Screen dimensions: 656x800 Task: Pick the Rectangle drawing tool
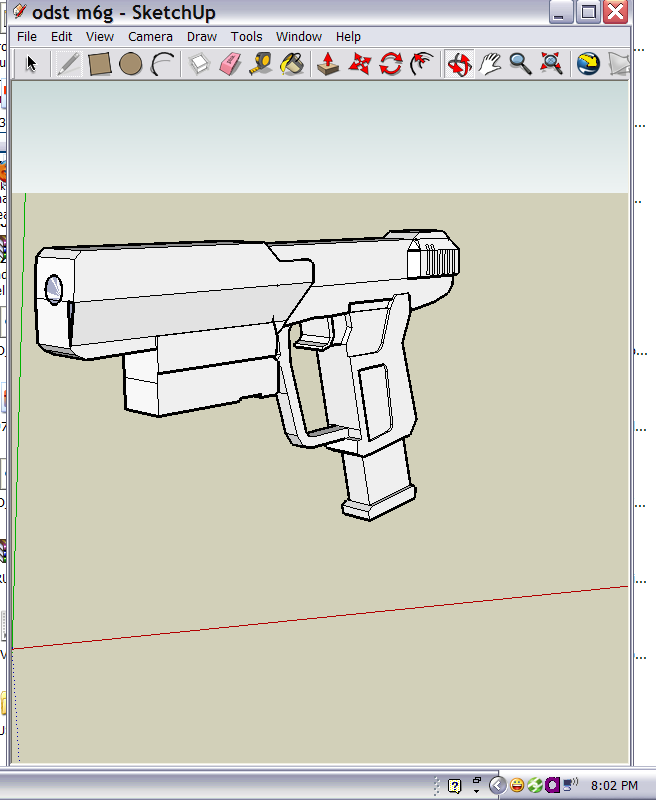point(99,64)
